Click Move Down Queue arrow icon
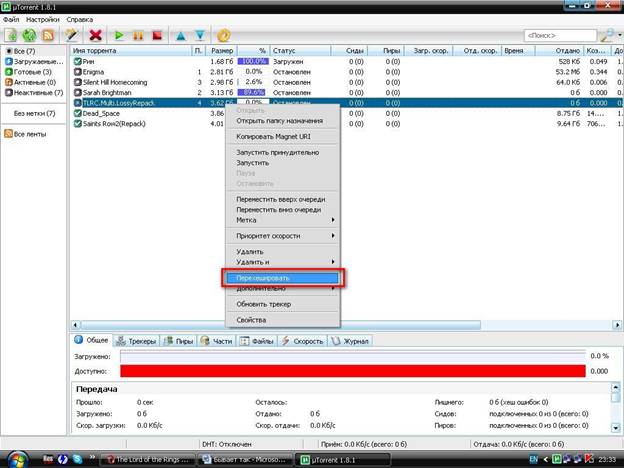Viewport: 624px width, 468px height. [200, 36]
